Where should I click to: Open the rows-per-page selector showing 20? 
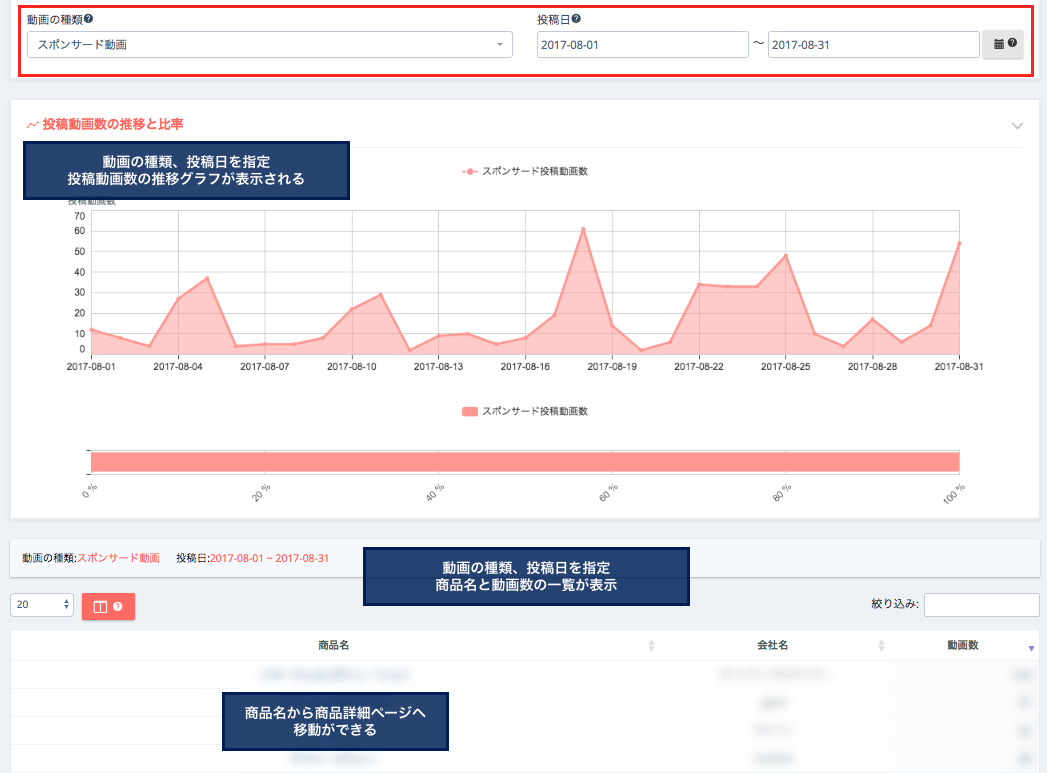click(x=42, y=605)
